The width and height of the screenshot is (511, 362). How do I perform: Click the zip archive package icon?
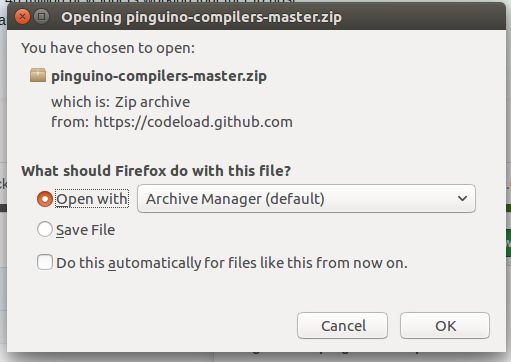pos(38,75)
